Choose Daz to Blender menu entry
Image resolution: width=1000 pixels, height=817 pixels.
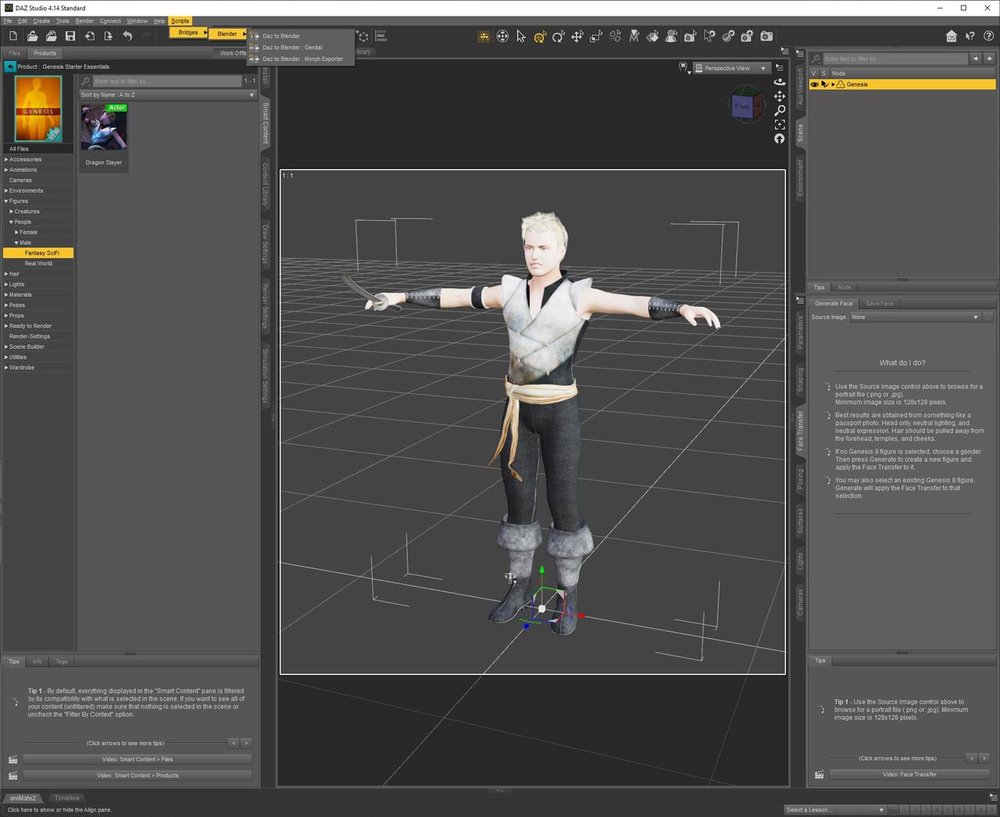point(281,36)
